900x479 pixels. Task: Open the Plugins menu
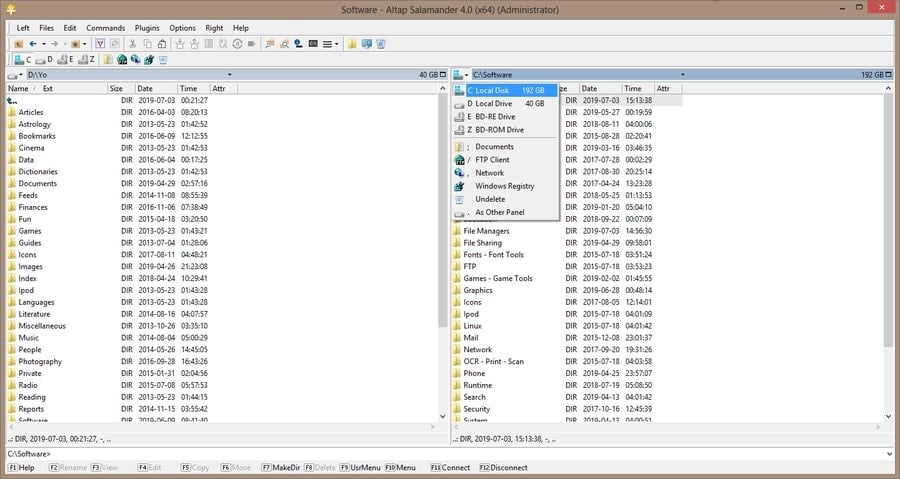[147, 28]
